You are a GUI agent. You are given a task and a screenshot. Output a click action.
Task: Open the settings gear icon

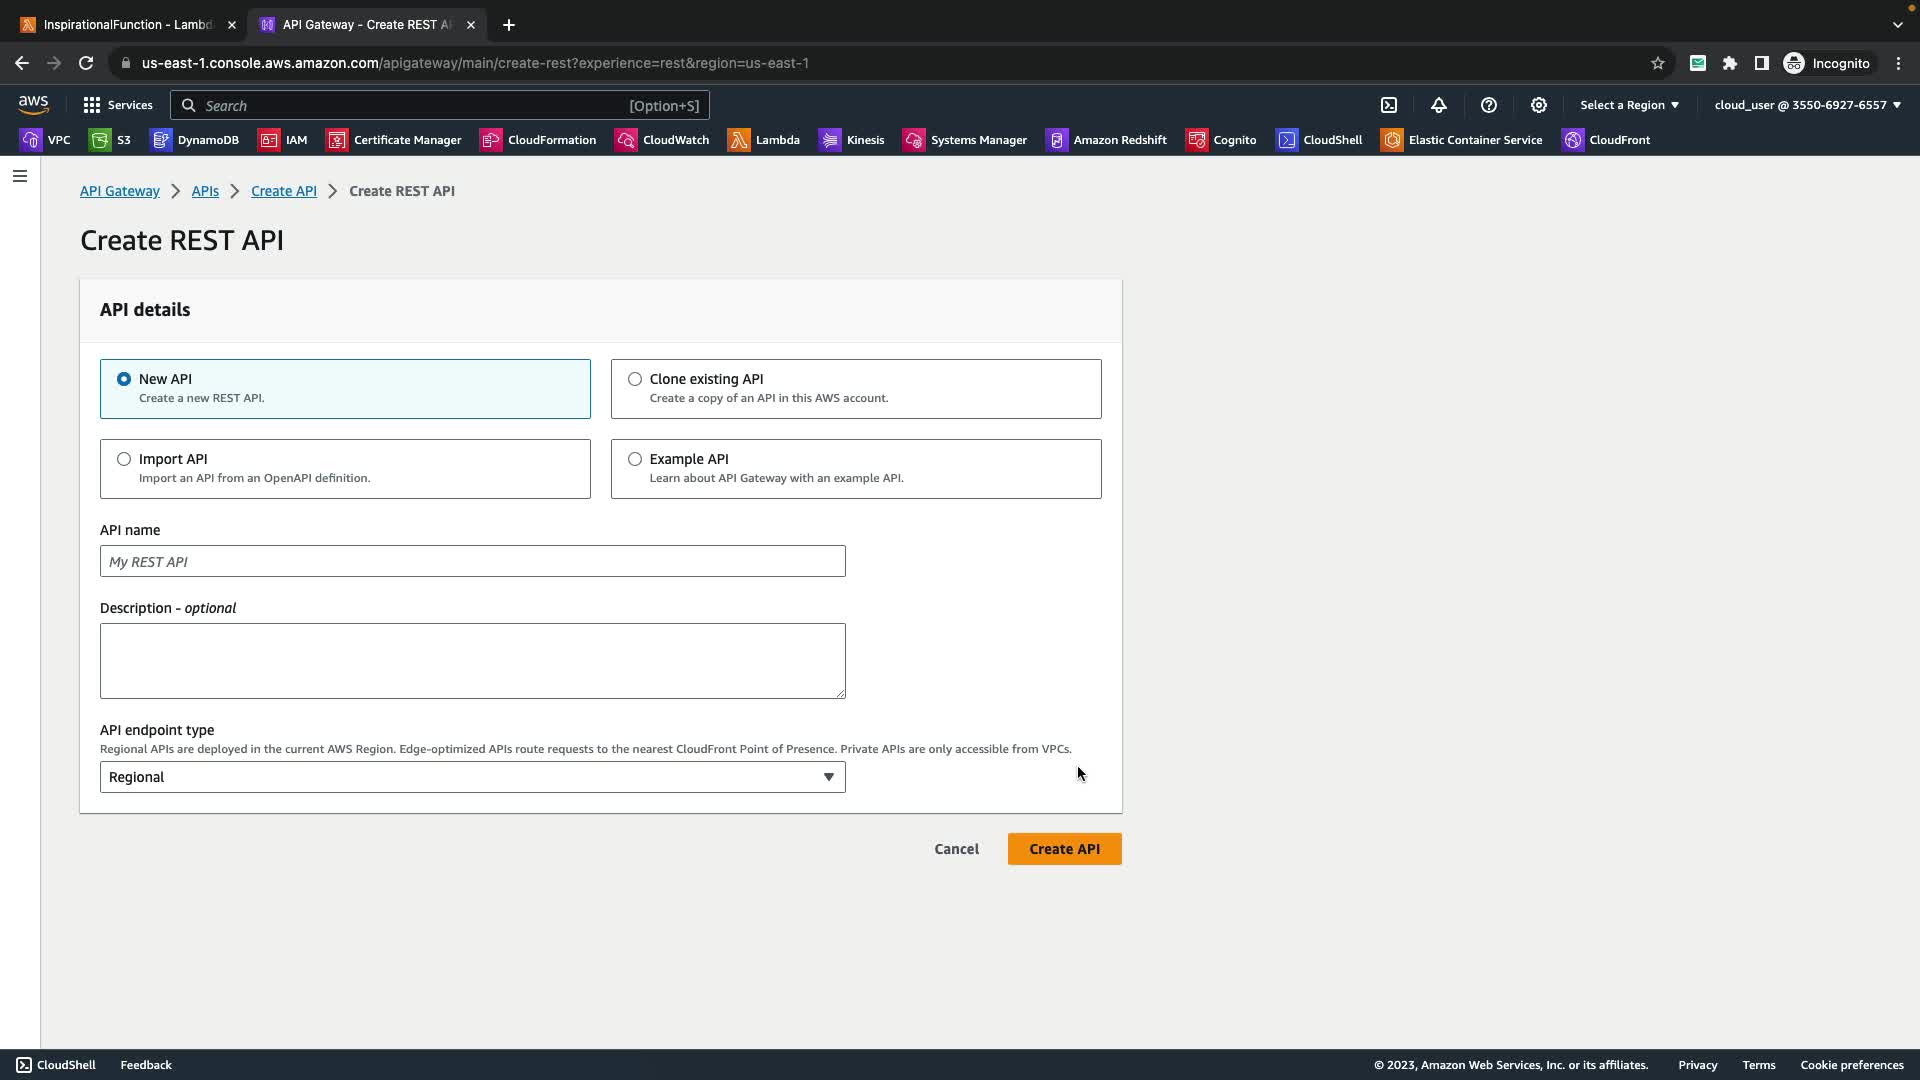(1538, 105)
